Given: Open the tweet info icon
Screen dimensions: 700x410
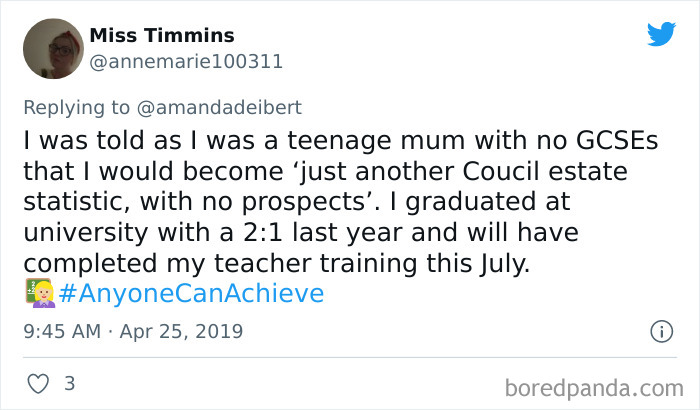Looking at the screenshot, I should (x=660, y=330).
